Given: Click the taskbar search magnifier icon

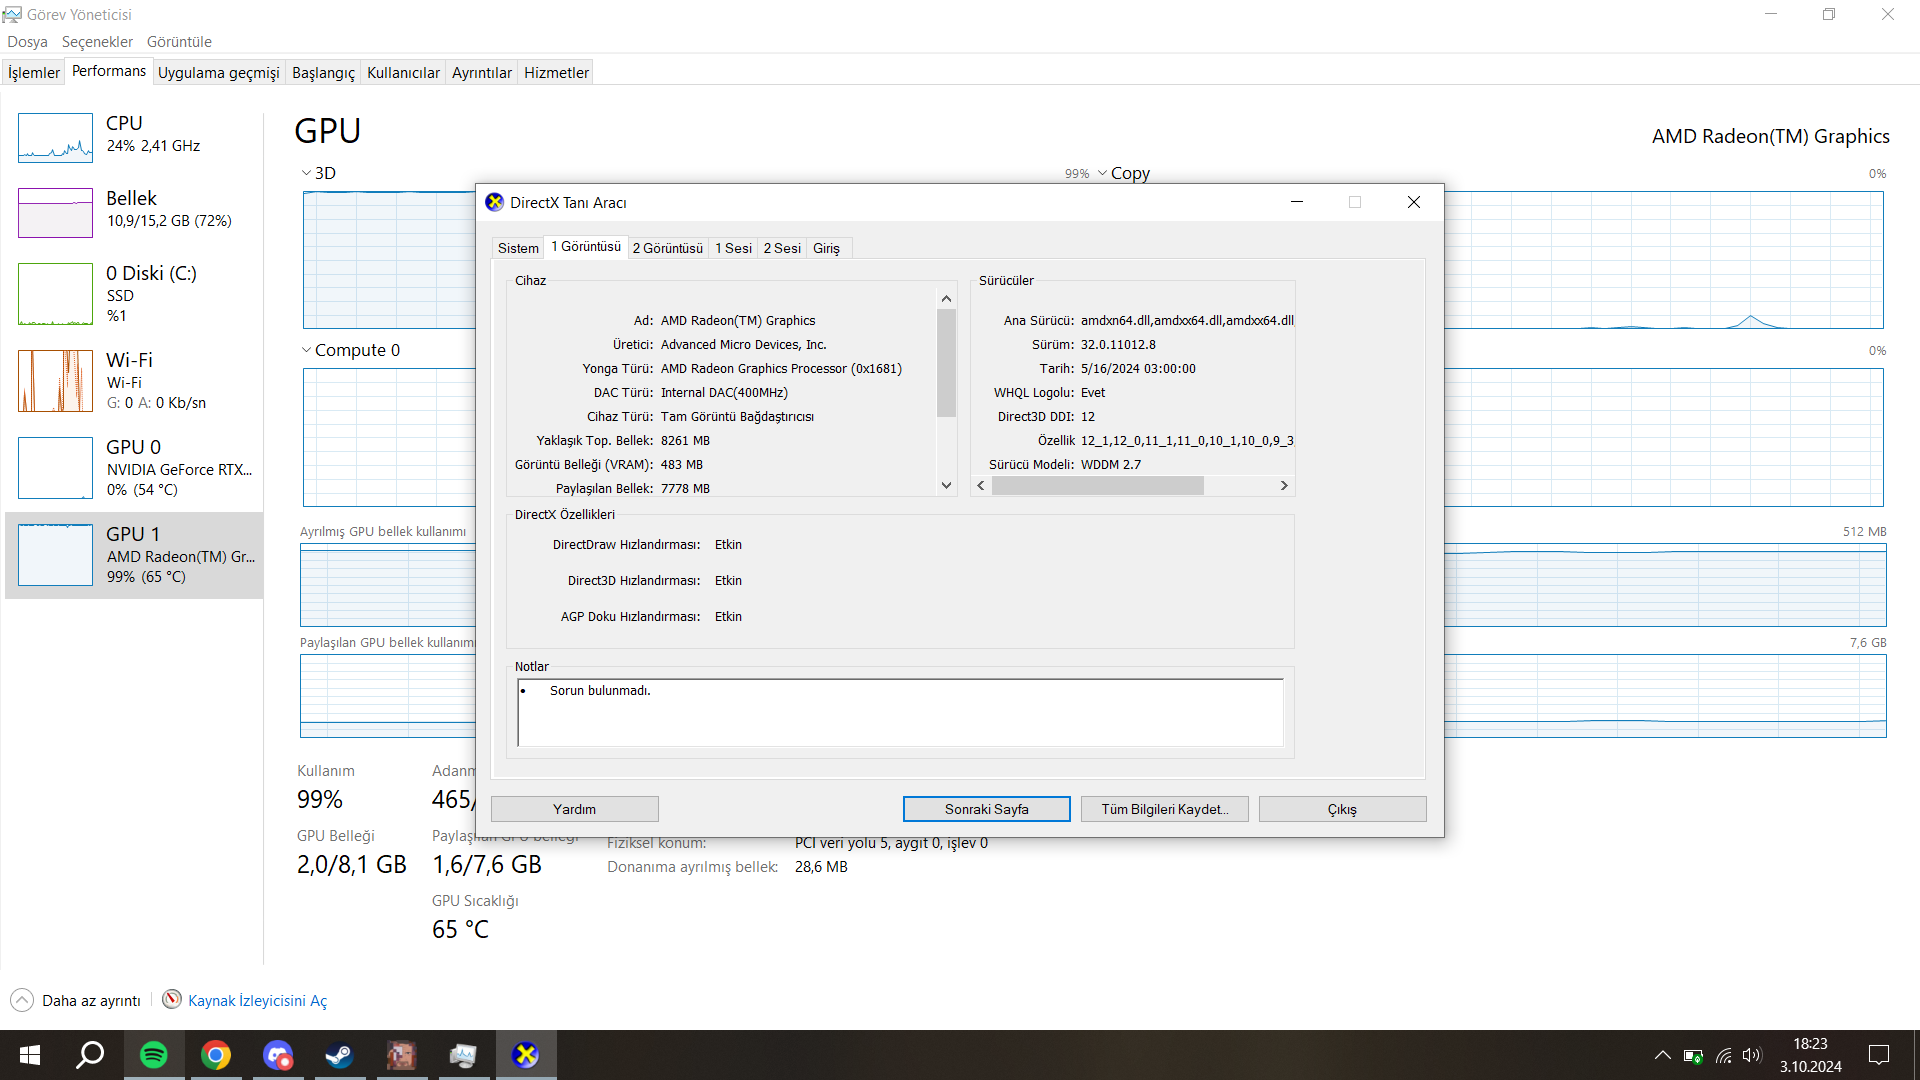Looking at the screenshot, I should [x=90, y=1055].
